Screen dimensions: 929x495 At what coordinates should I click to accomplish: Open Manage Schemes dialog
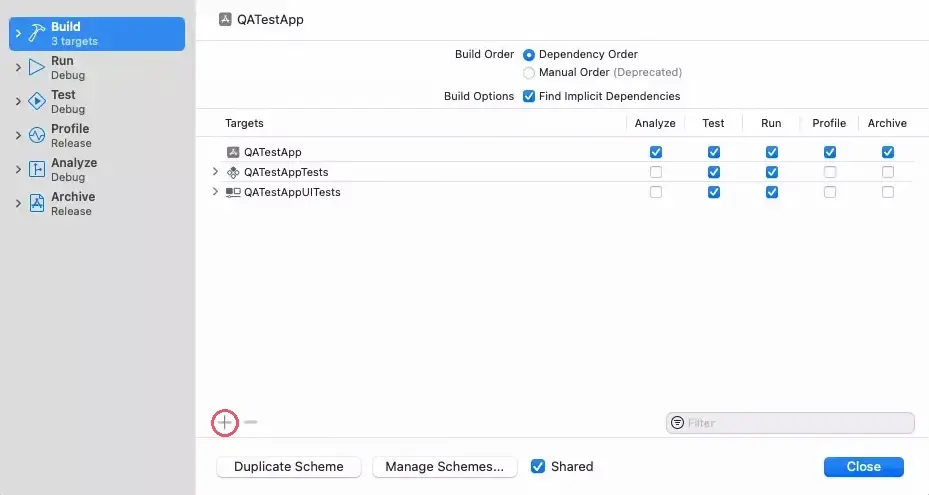tap(444, 467)
